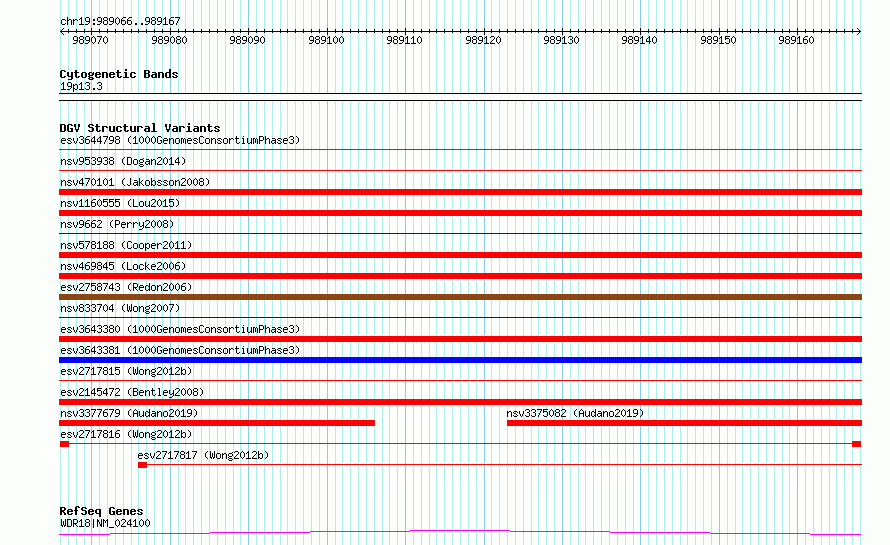Click the thin blue line under nsv833704

click(x=460, y=317)
